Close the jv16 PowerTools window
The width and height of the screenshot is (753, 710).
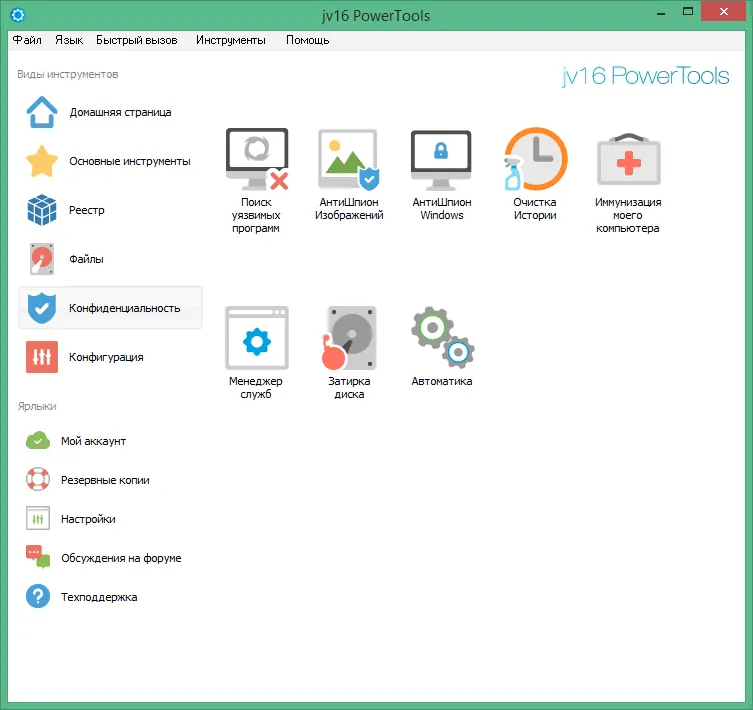[x=723, y=11]
